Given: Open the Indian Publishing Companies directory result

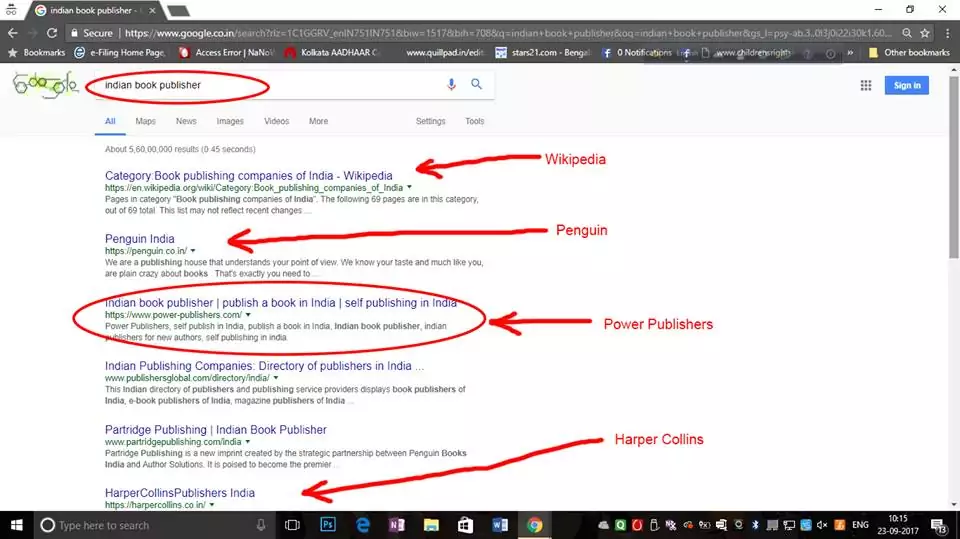Looking at the screenshot, I should coord(264,366).
